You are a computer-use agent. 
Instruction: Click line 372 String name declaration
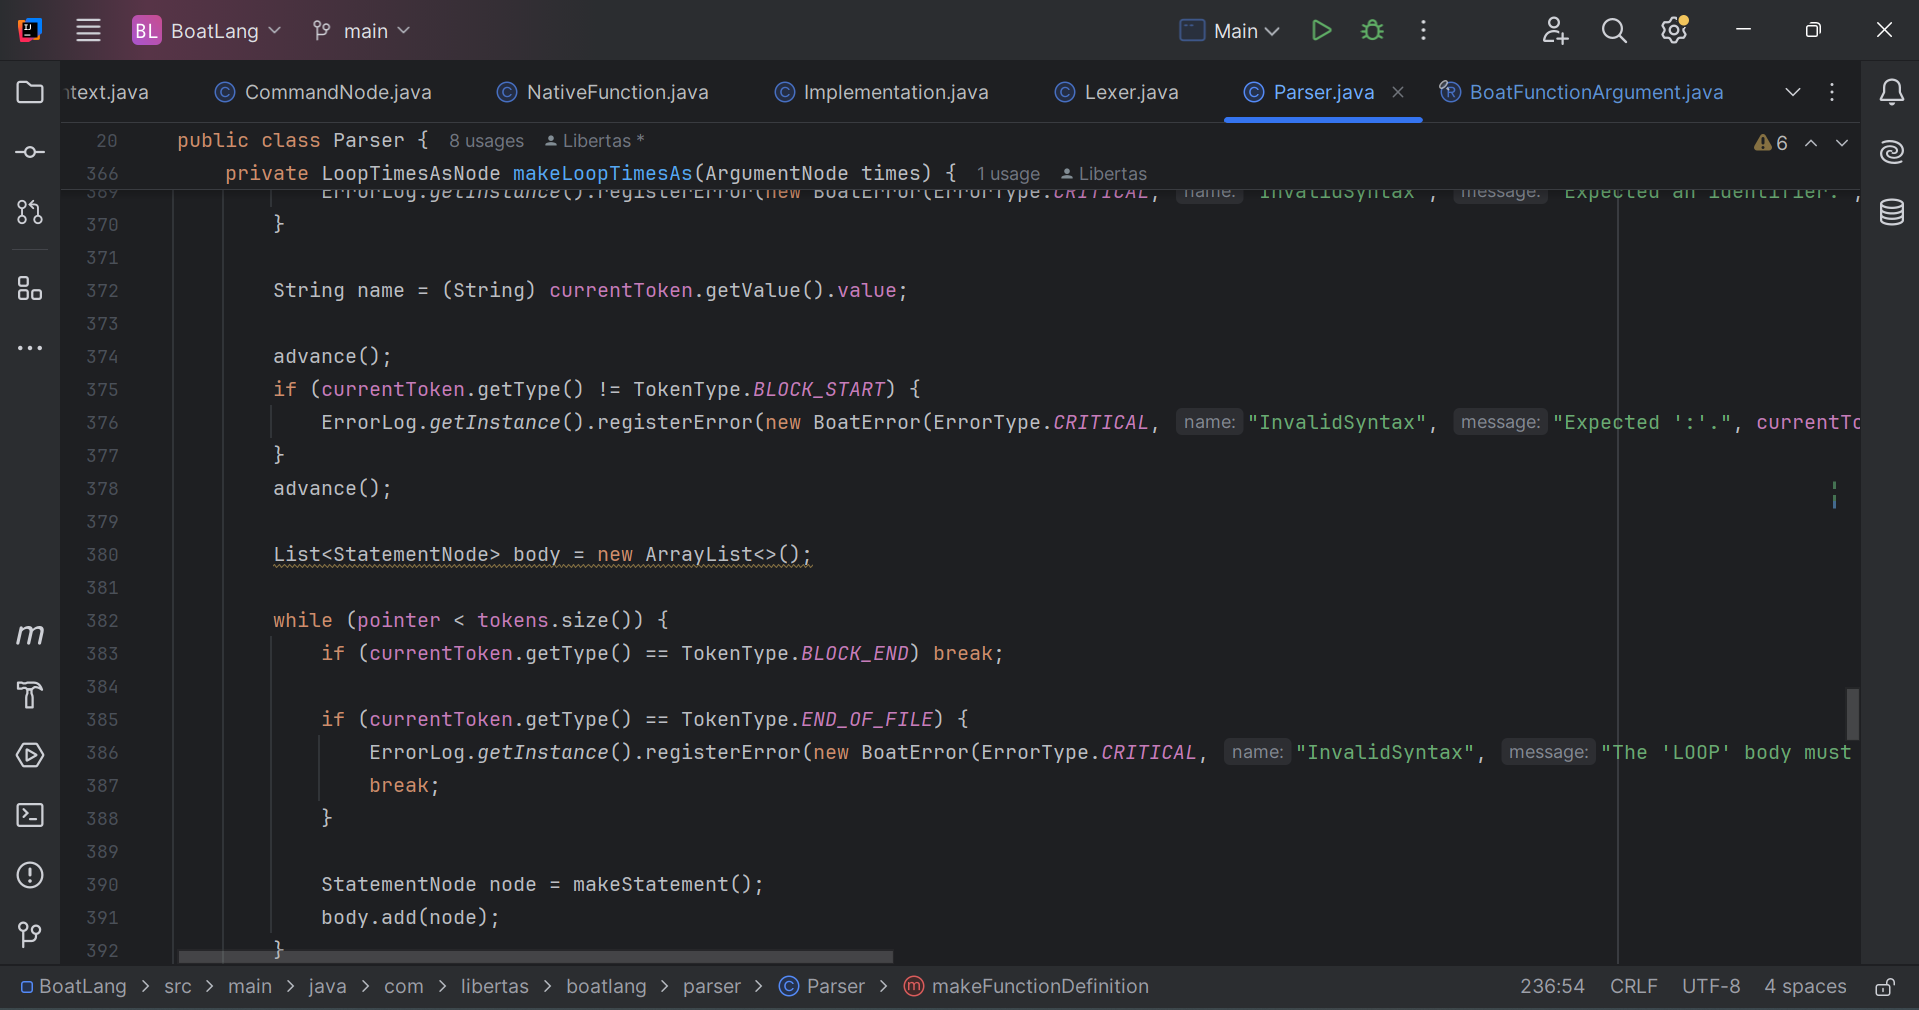click(590, 291)
